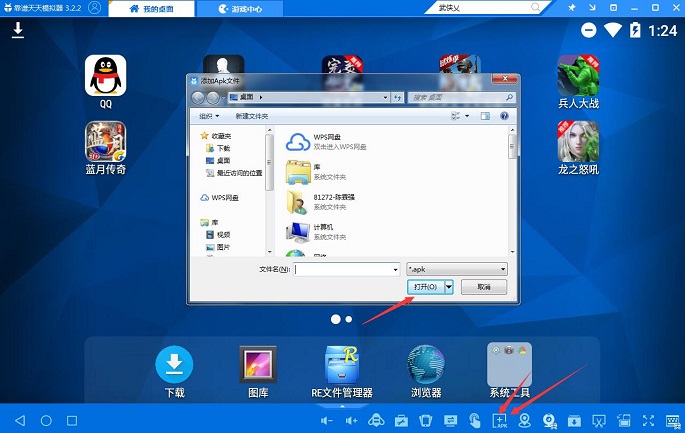
Task: Tap the Android back triangle button
Action: [x=20, y=420]
